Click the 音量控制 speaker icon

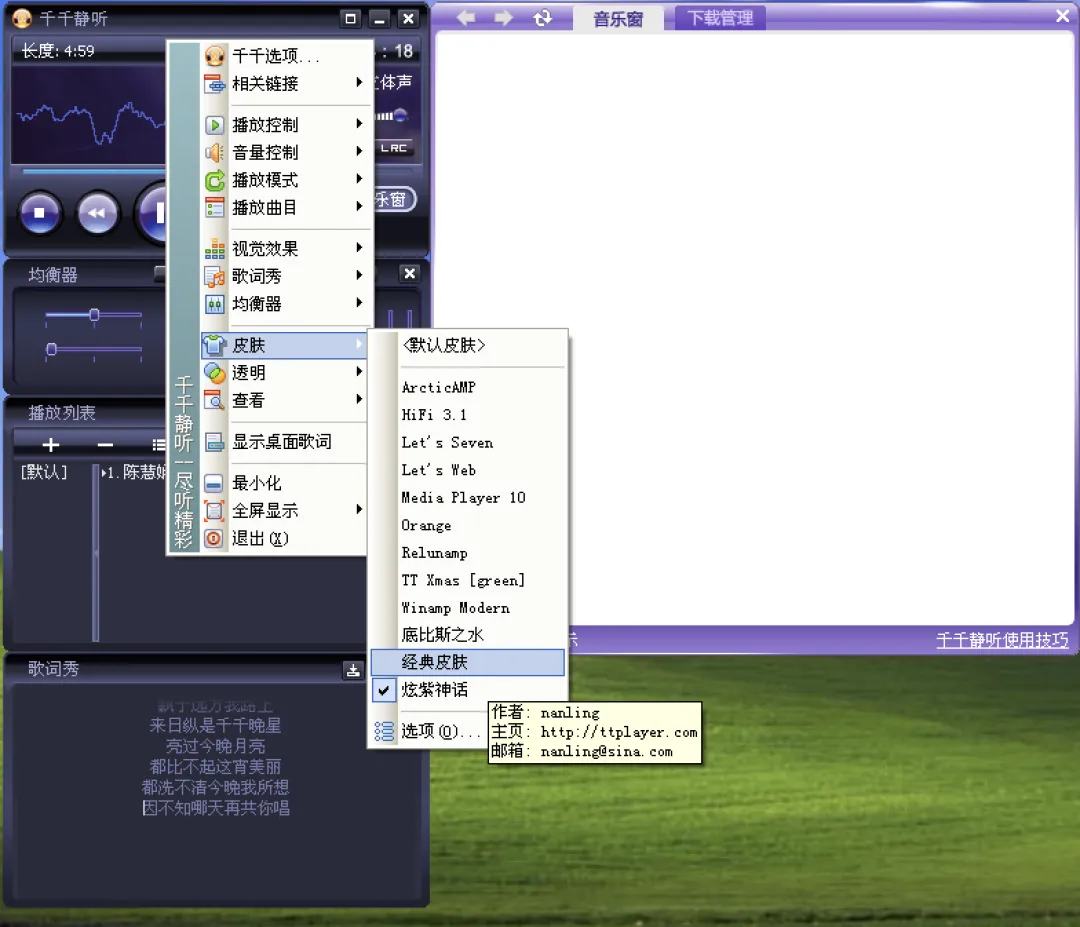point(214,152)
